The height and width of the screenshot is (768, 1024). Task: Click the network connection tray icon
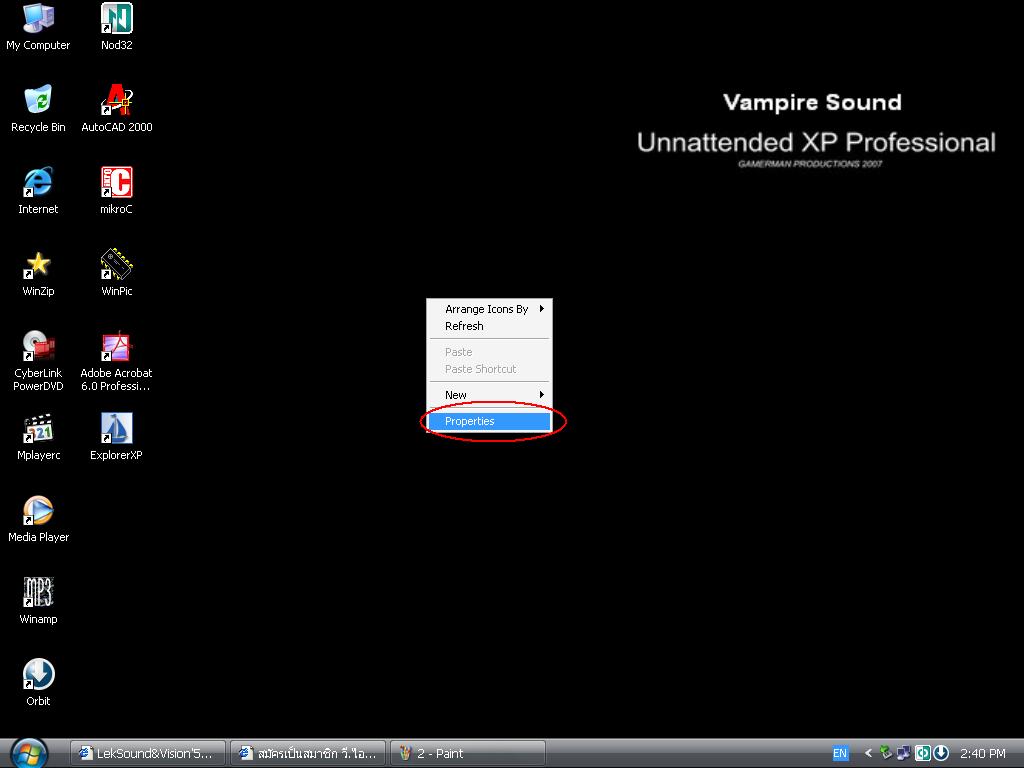click(904, 753)
